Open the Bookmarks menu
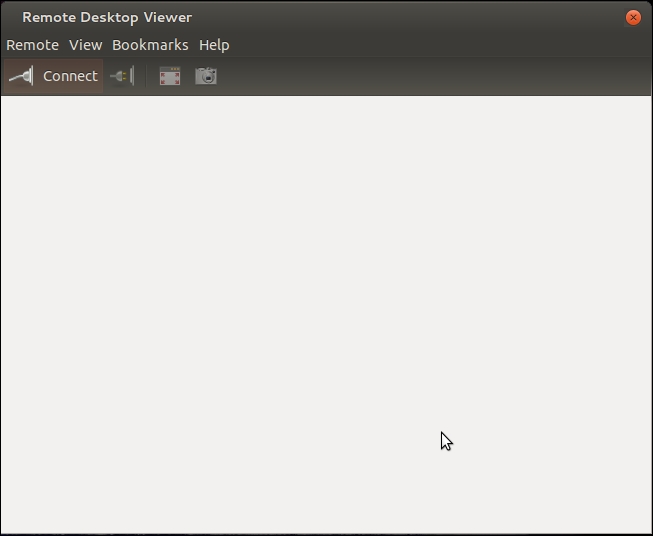This screenshot has height=536, width=653. (150, 45)
